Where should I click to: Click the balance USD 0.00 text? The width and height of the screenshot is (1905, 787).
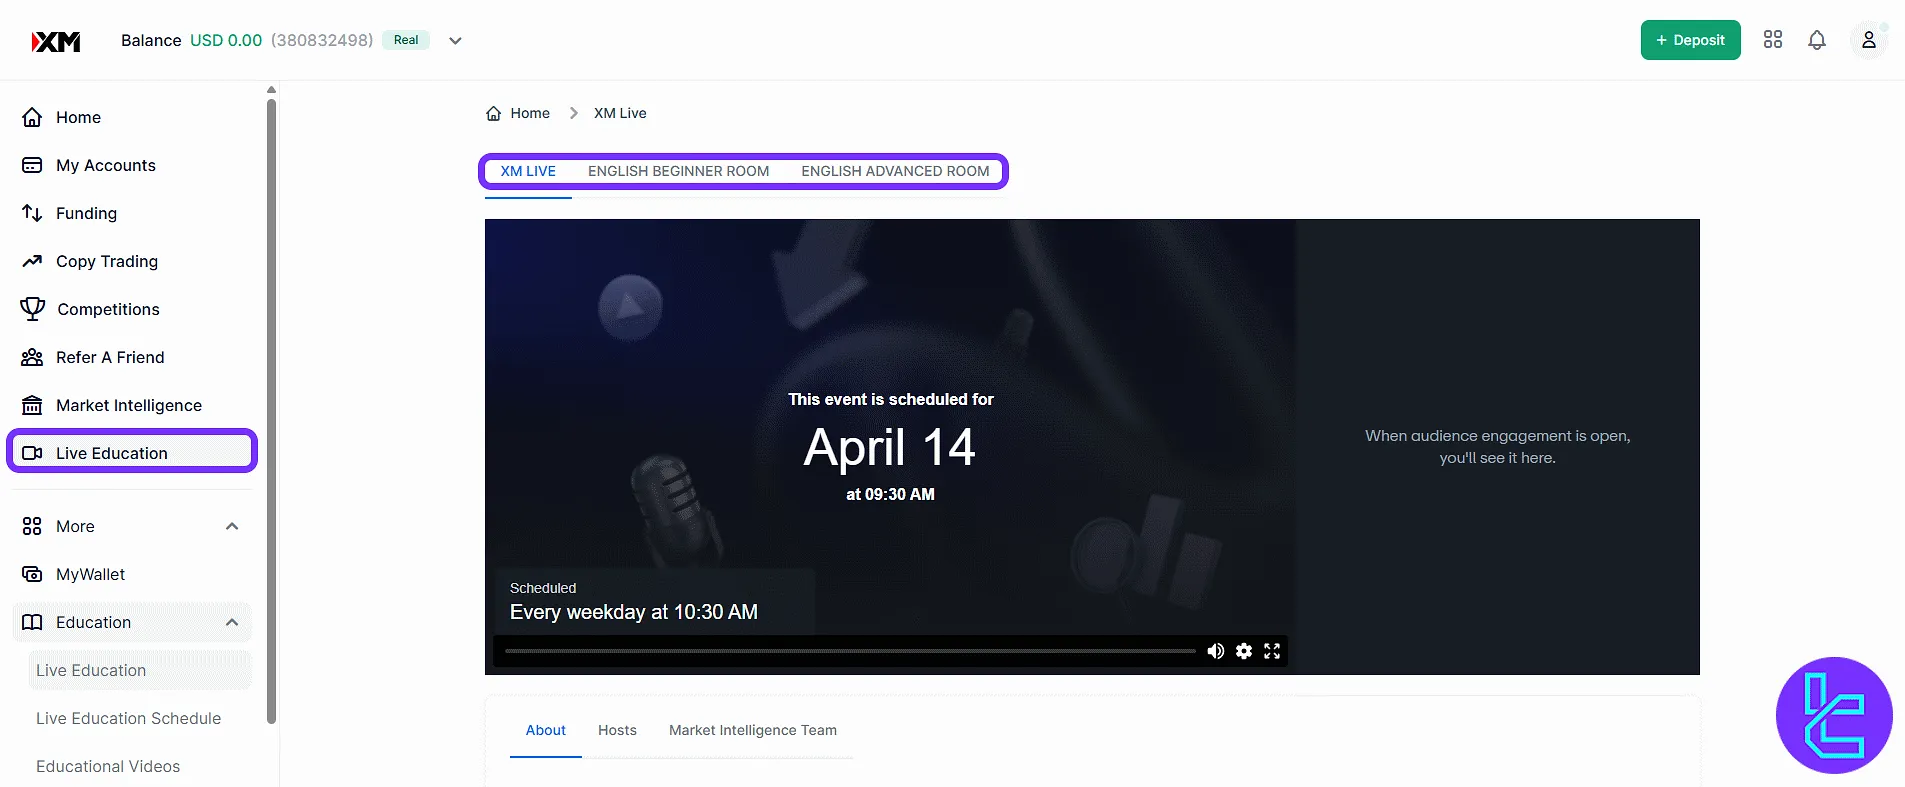point(226,40)
